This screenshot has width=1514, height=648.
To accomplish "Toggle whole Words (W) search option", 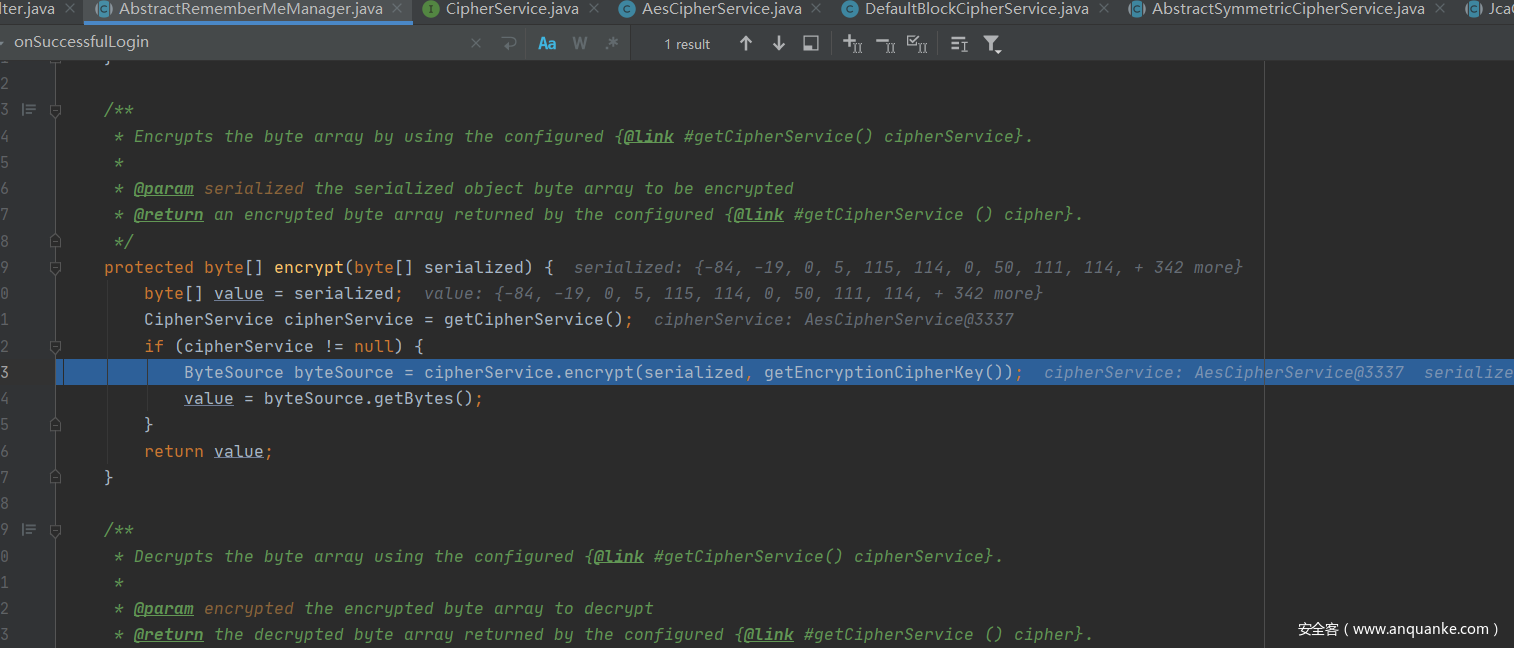I will (579, 44).
